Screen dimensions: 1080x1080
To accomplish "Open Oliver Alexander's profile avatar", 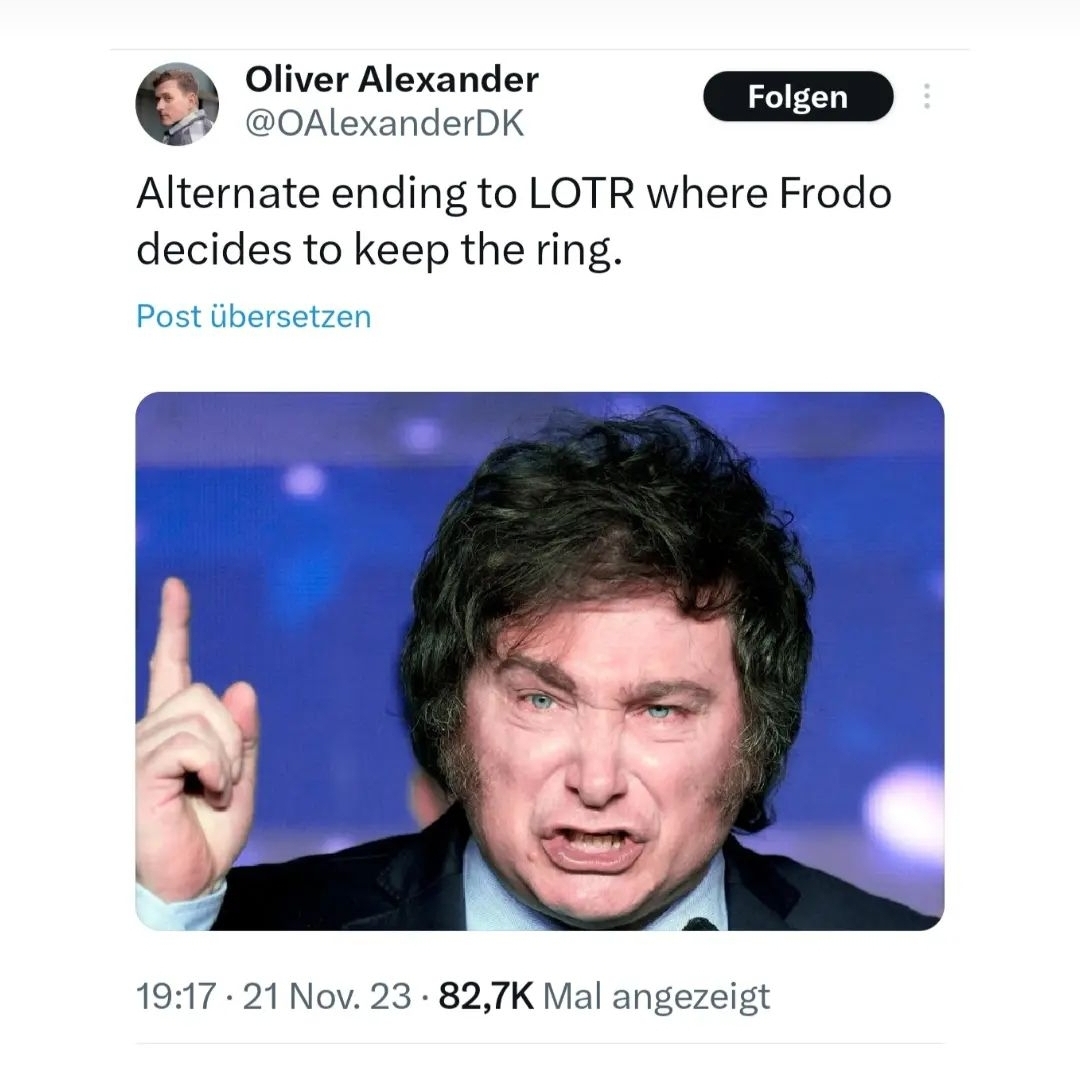I will (177, 104).
